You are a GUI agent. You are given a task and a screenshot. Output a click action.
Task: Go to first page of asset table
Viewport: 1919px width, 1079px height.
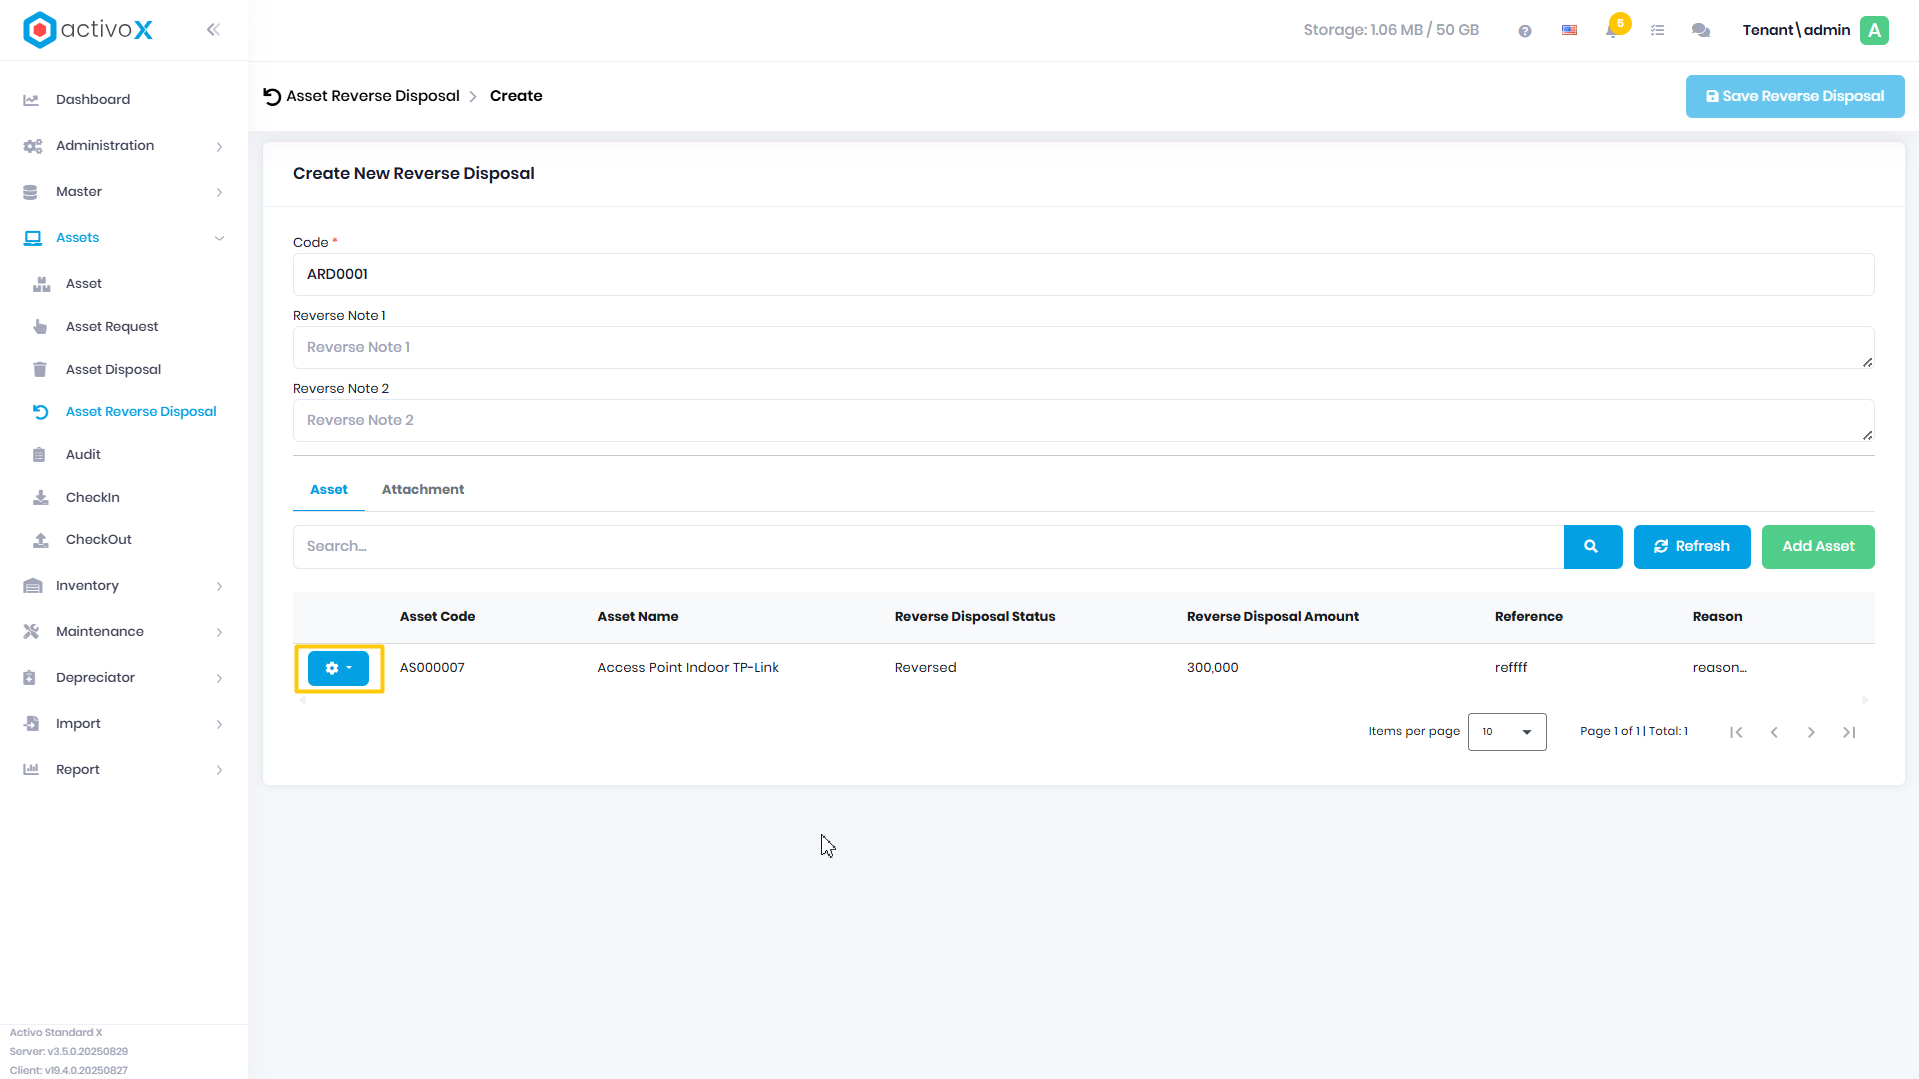pyautogui.click(x=1736, y=733)
